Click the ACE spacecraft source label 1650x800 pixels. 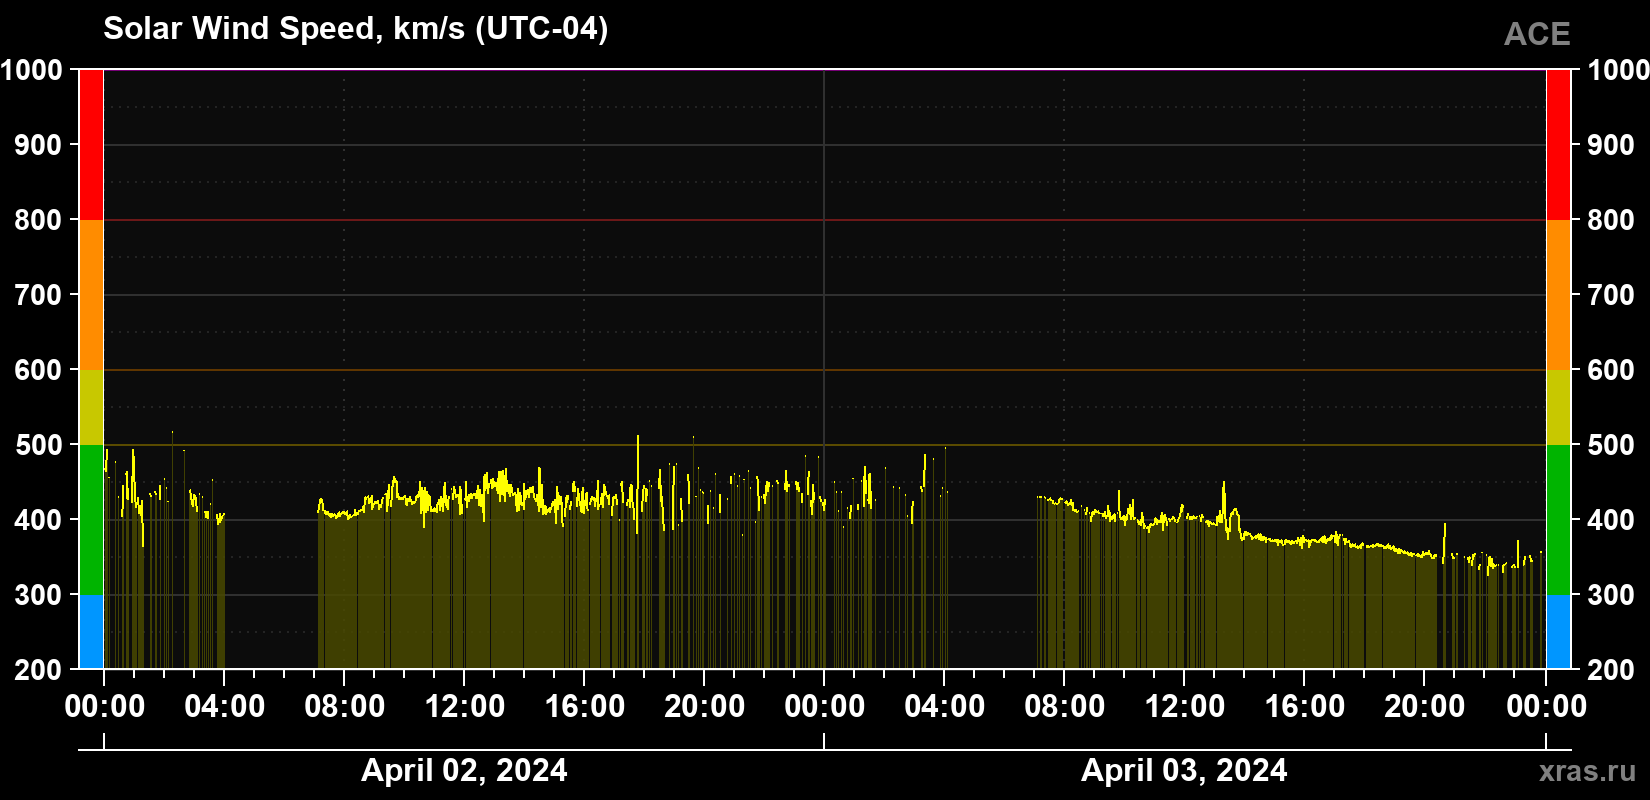tap(1537, 35)
